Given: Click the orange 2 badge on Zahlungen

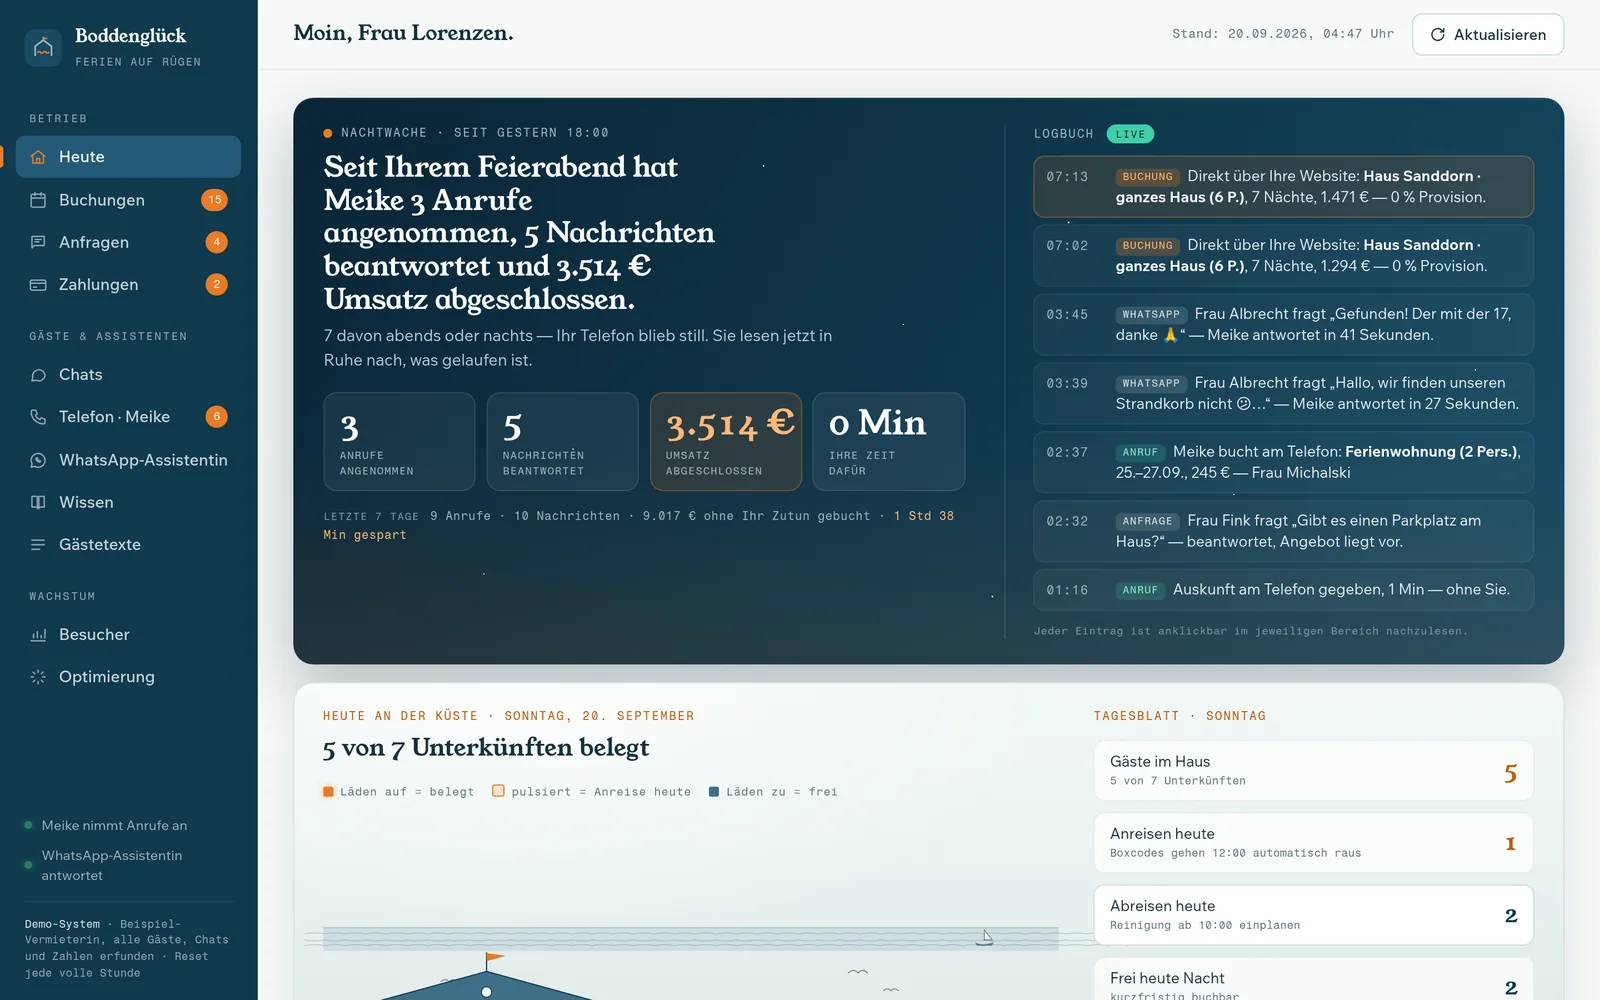Looking at the screenshot, I should [216, 285].
